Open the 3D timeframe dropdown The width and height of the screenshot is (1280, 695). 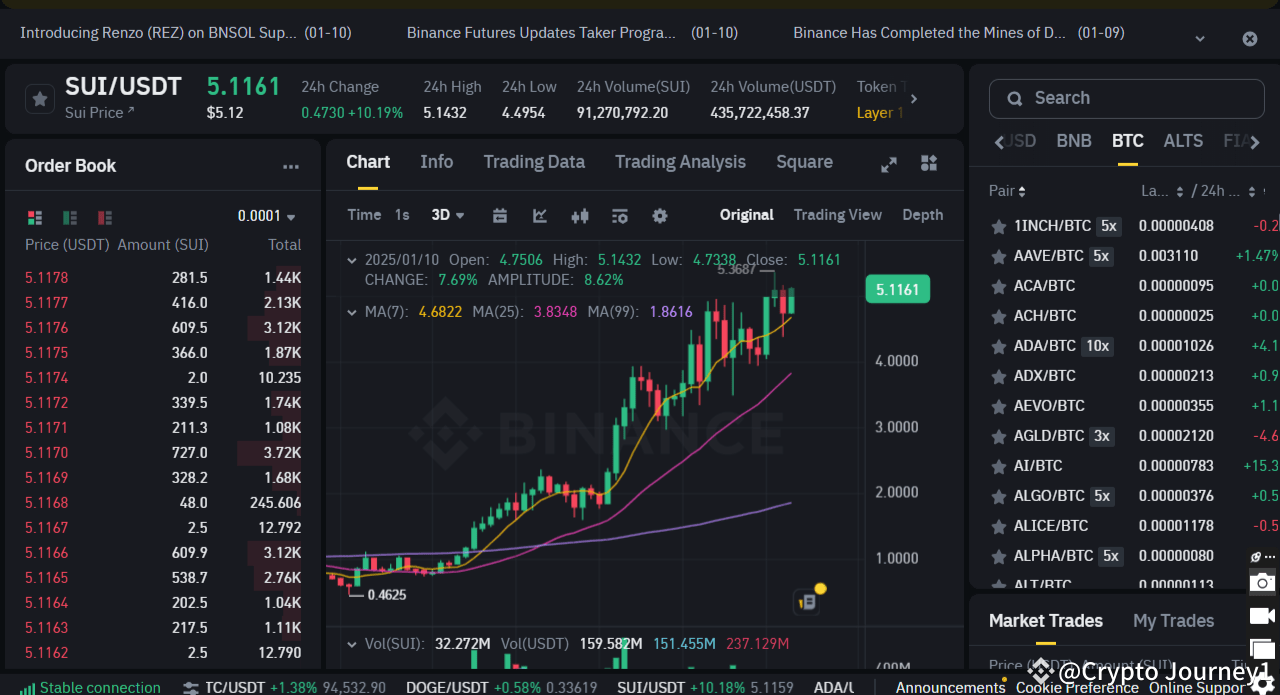(446, 215)
